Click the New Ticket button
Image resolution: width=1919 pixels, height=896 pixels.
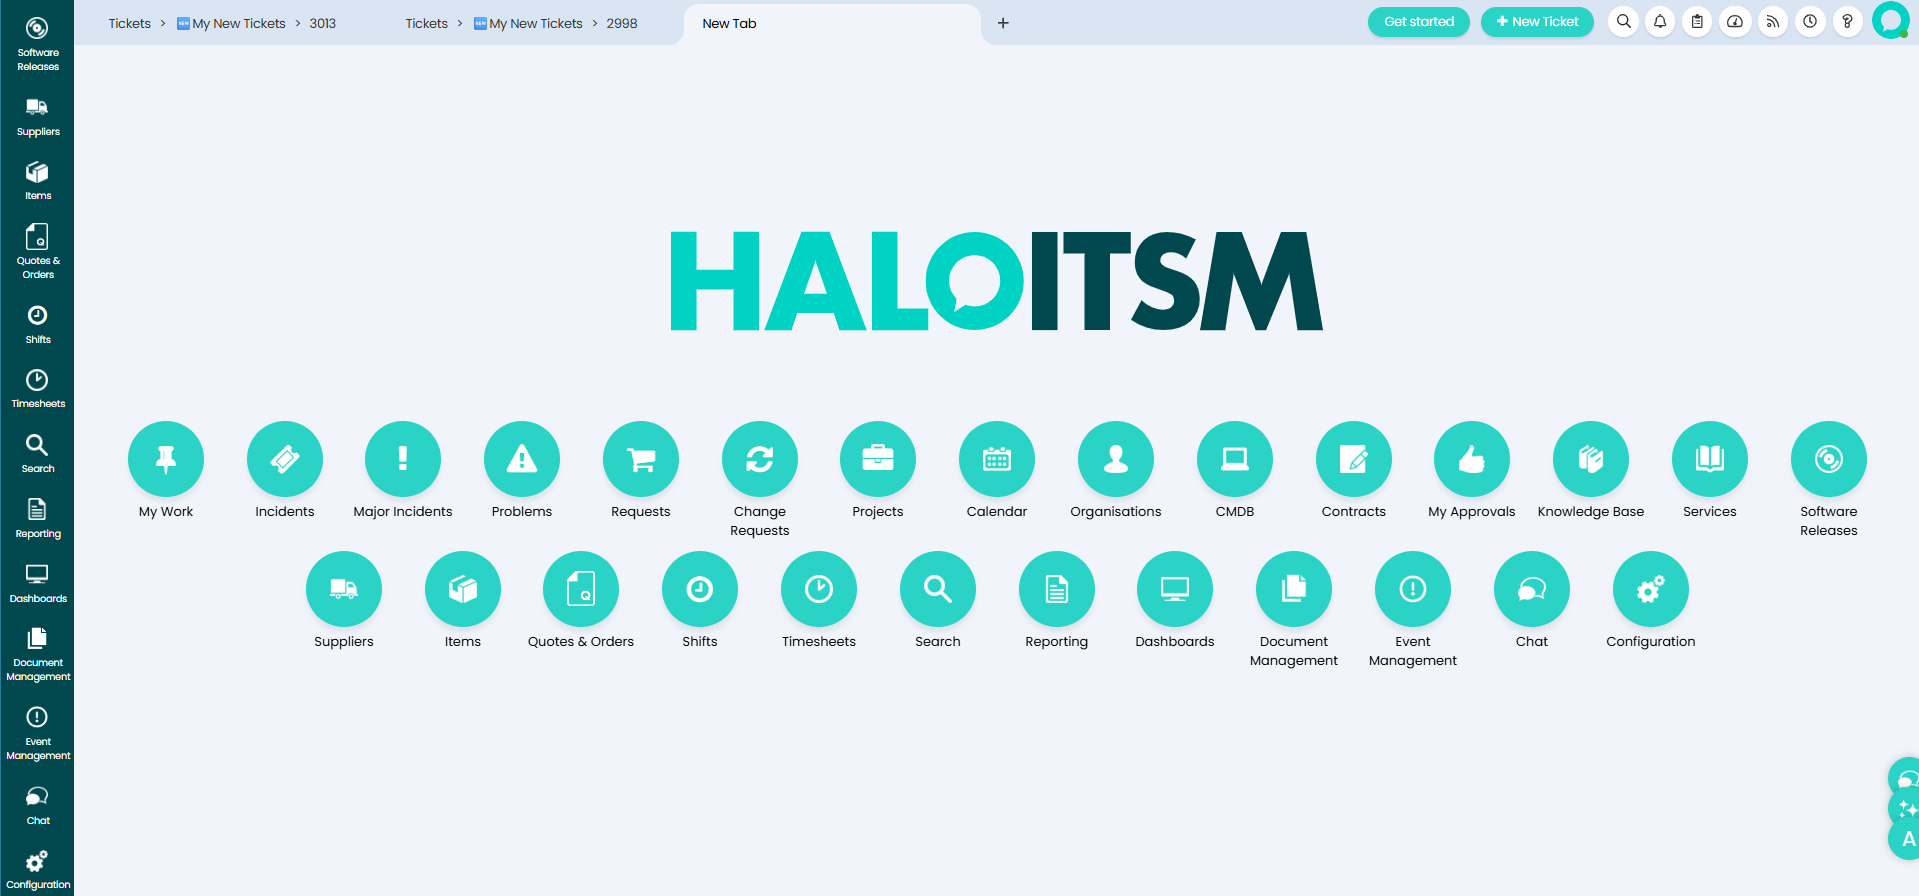(1537, 21)
